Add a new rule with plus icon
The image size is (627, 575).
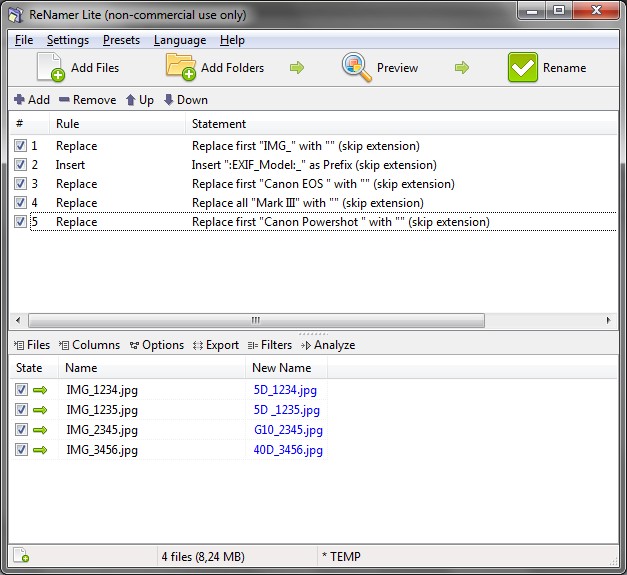pyautogui.click(x=31, y=100)
